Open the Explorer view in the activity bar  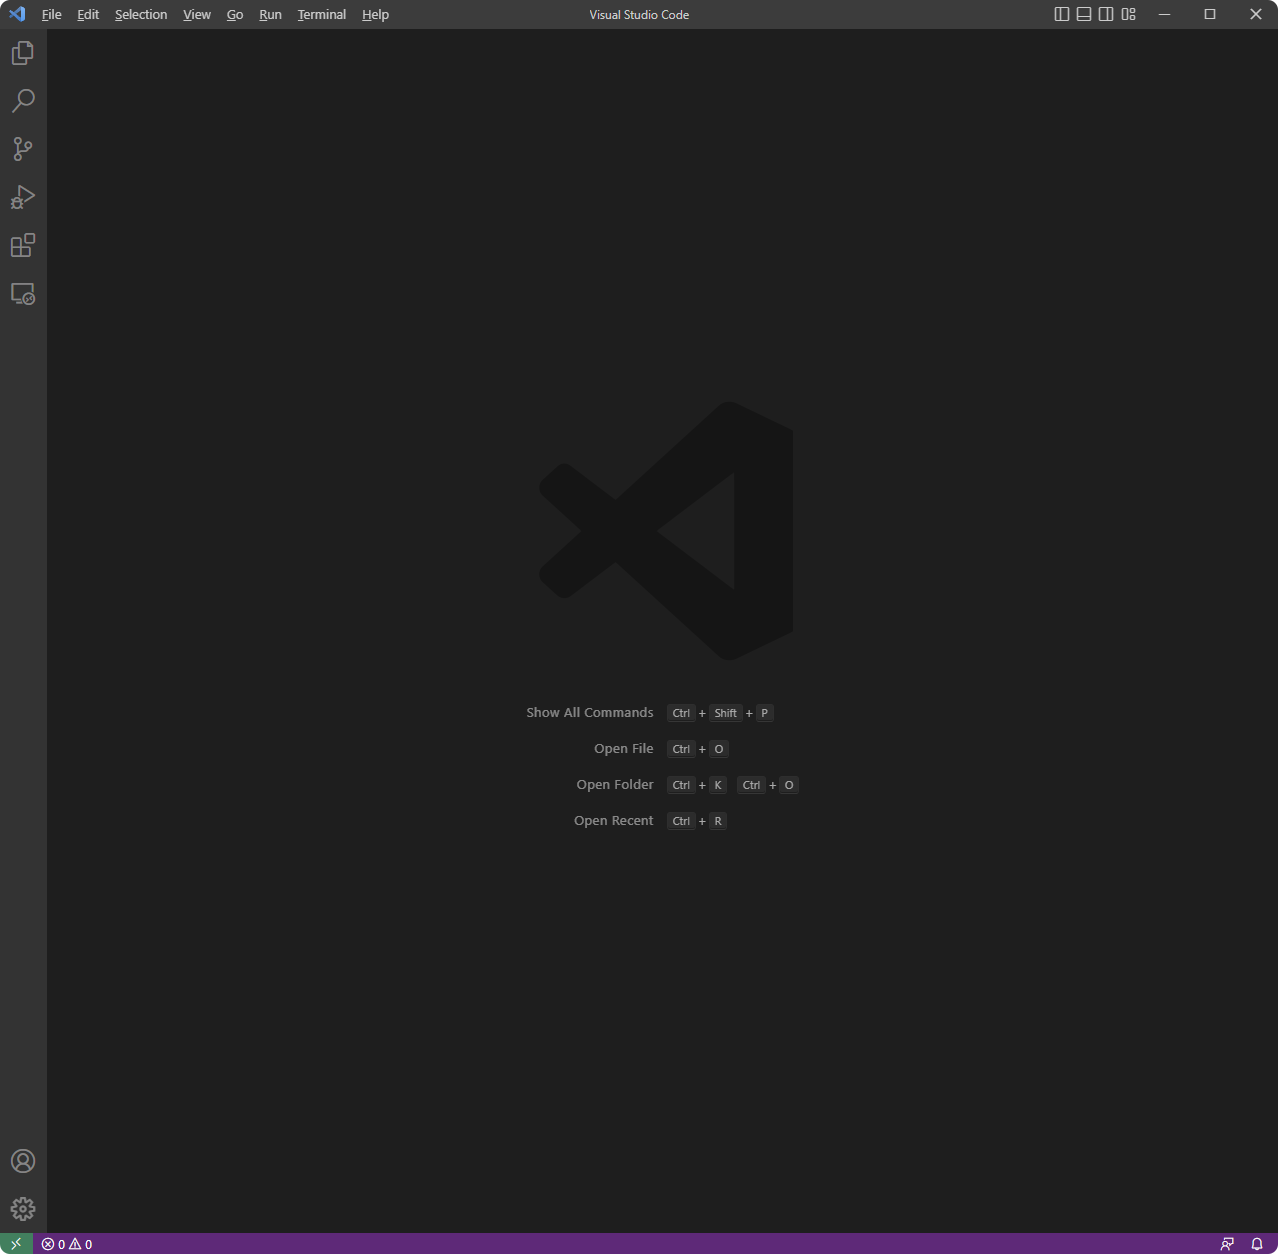pyautogui.click(x=23, y=53)
